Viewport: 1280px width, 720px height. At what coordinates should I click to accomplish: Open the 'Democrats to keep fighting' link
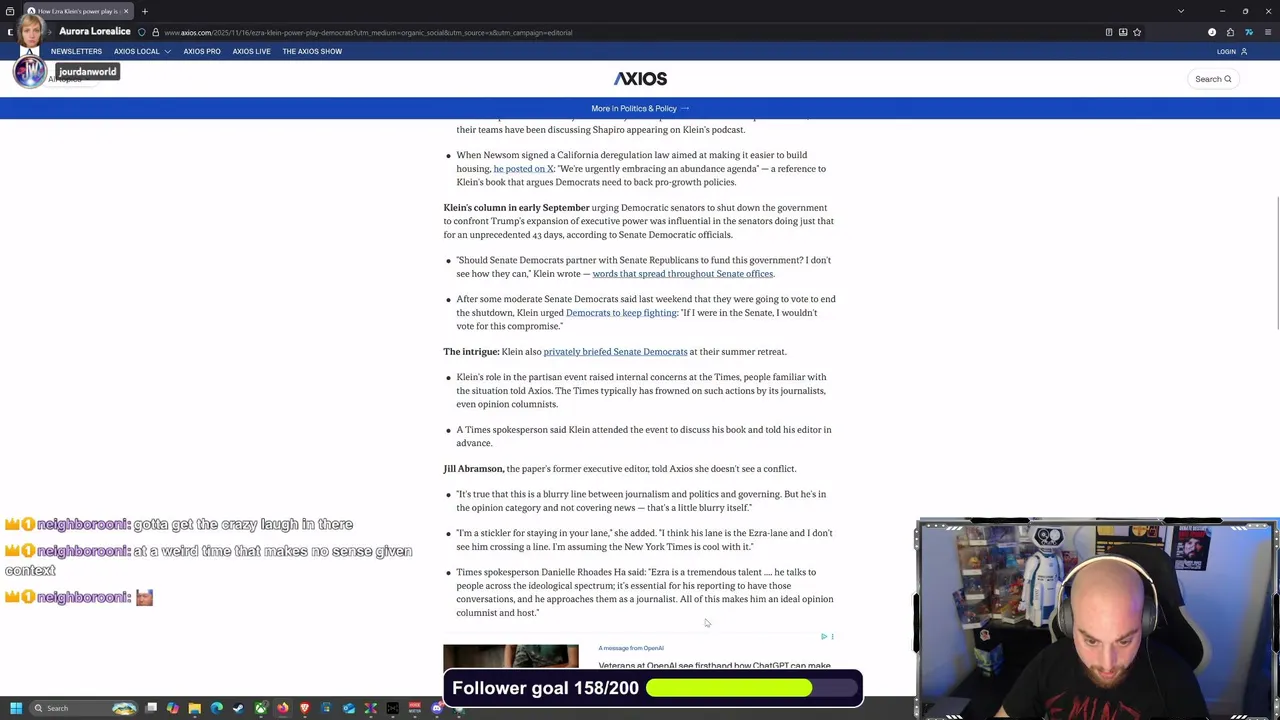click(621, 313)
